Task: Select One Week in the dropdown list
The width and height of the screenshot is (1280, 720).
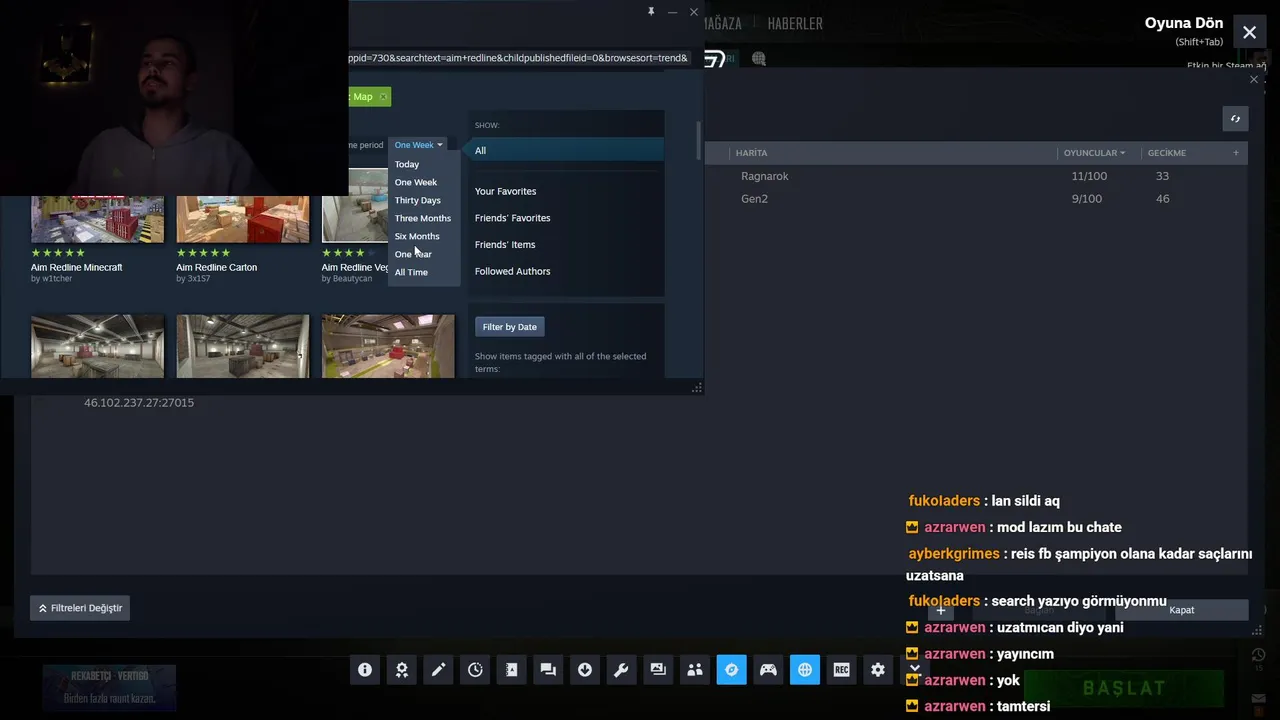Action: click(416, 182)
